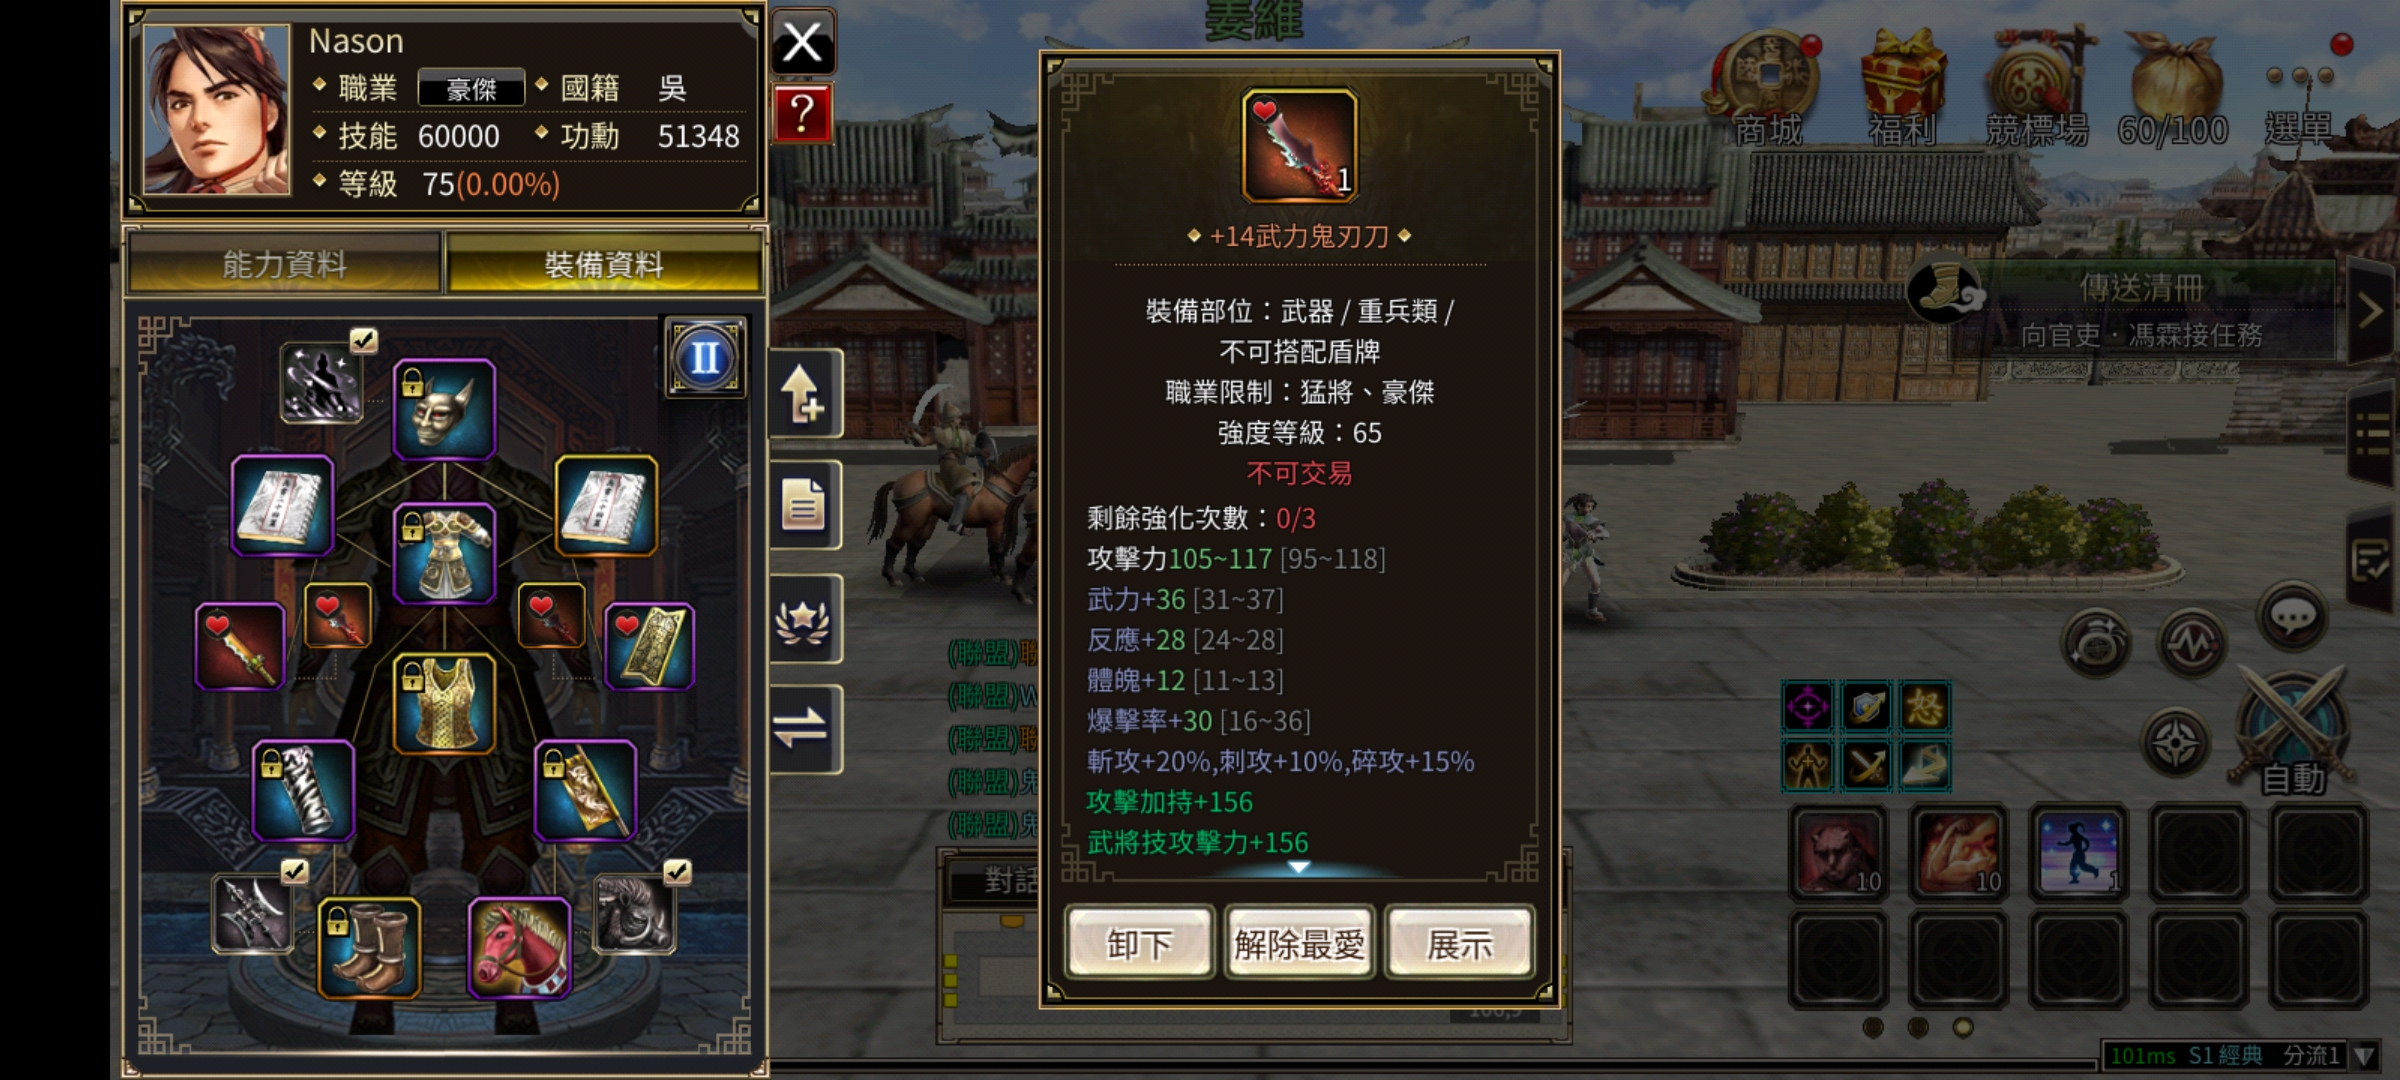The width and height of the screenshot is (2400, 1080).
Task: Toggle checkbox on the halberd weapon slot
Action: click(x=294, y=872)
